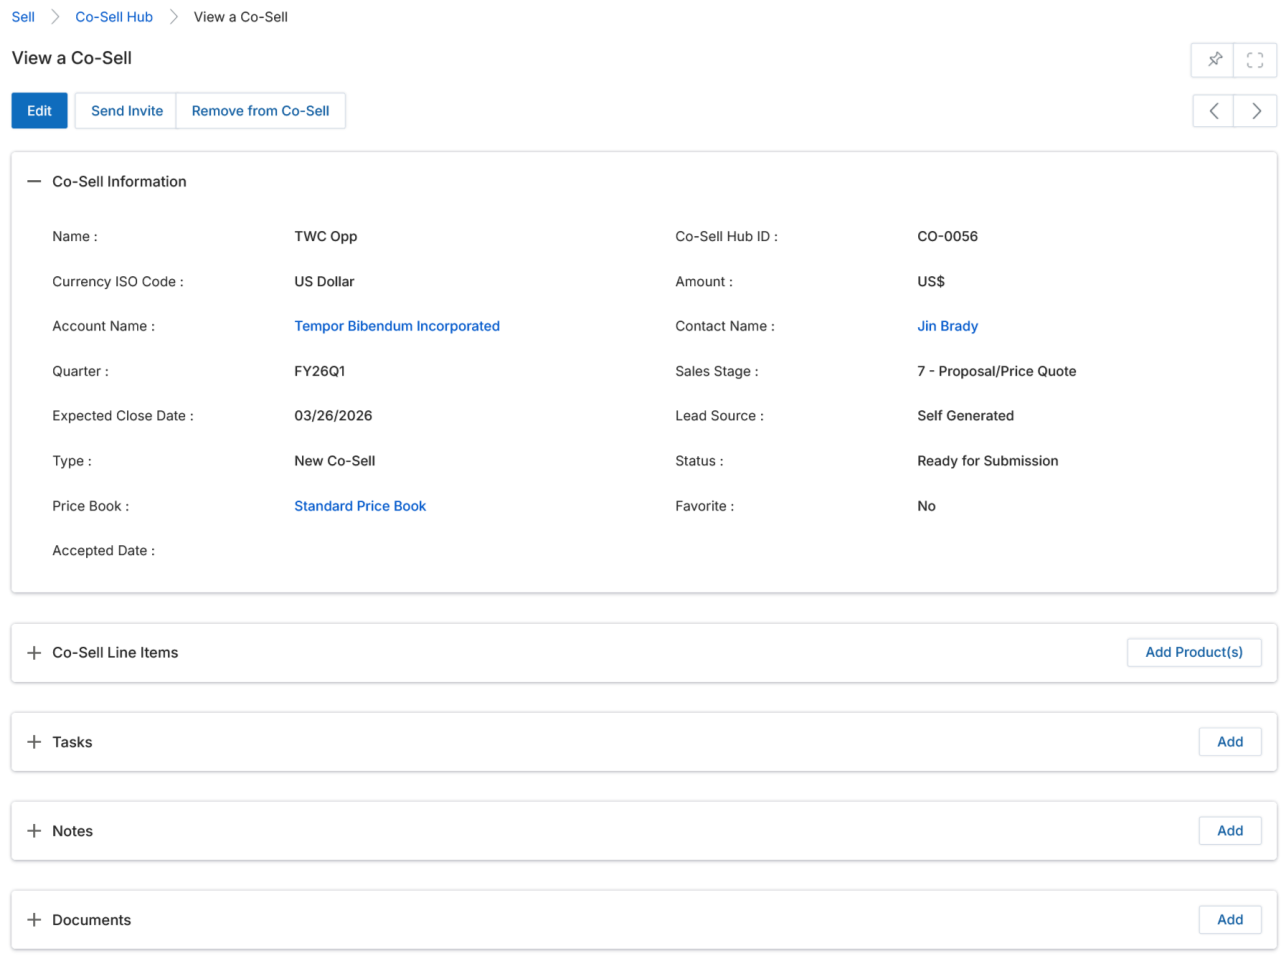Toggle fullscreen view icon
Image resolution: width=1286 pixels, height=961 pixels.
[x=1255, y=60]
